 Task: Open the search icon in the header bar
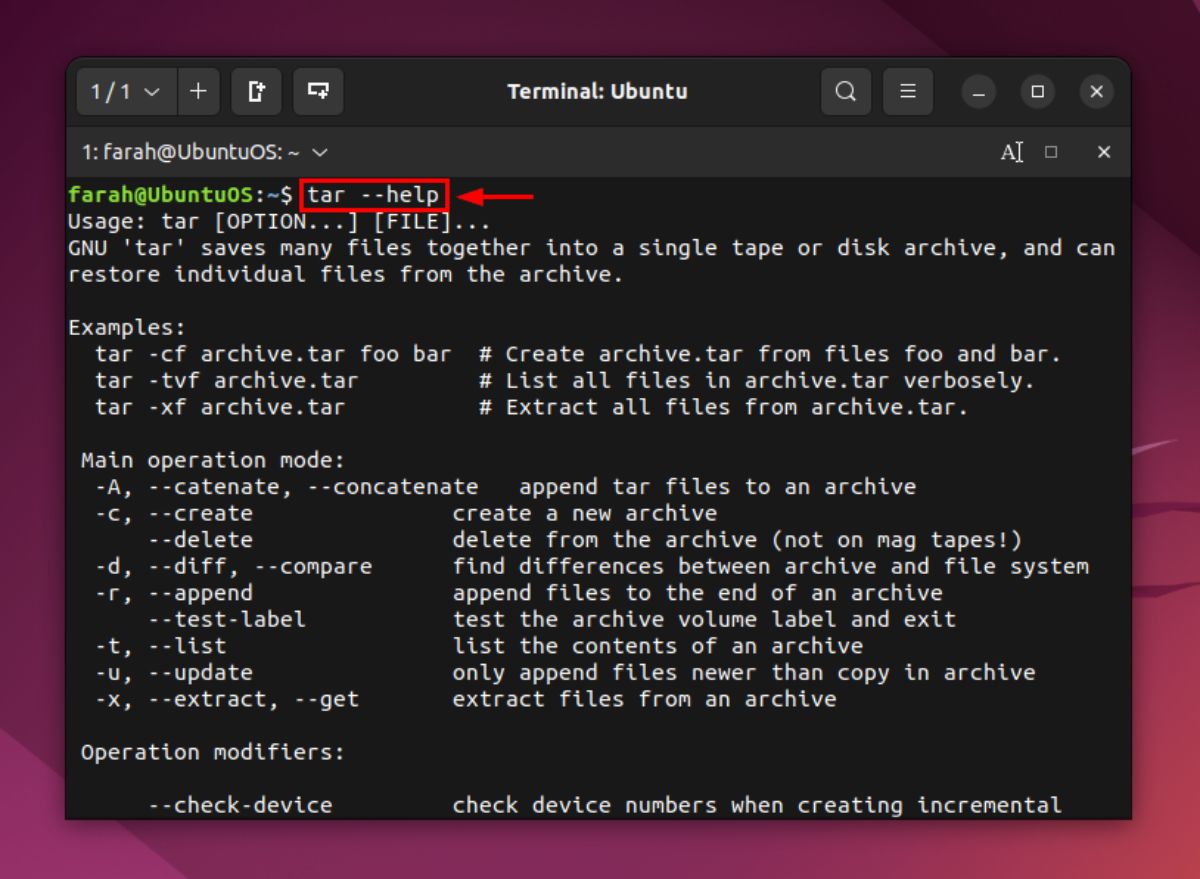coord(846,91)
